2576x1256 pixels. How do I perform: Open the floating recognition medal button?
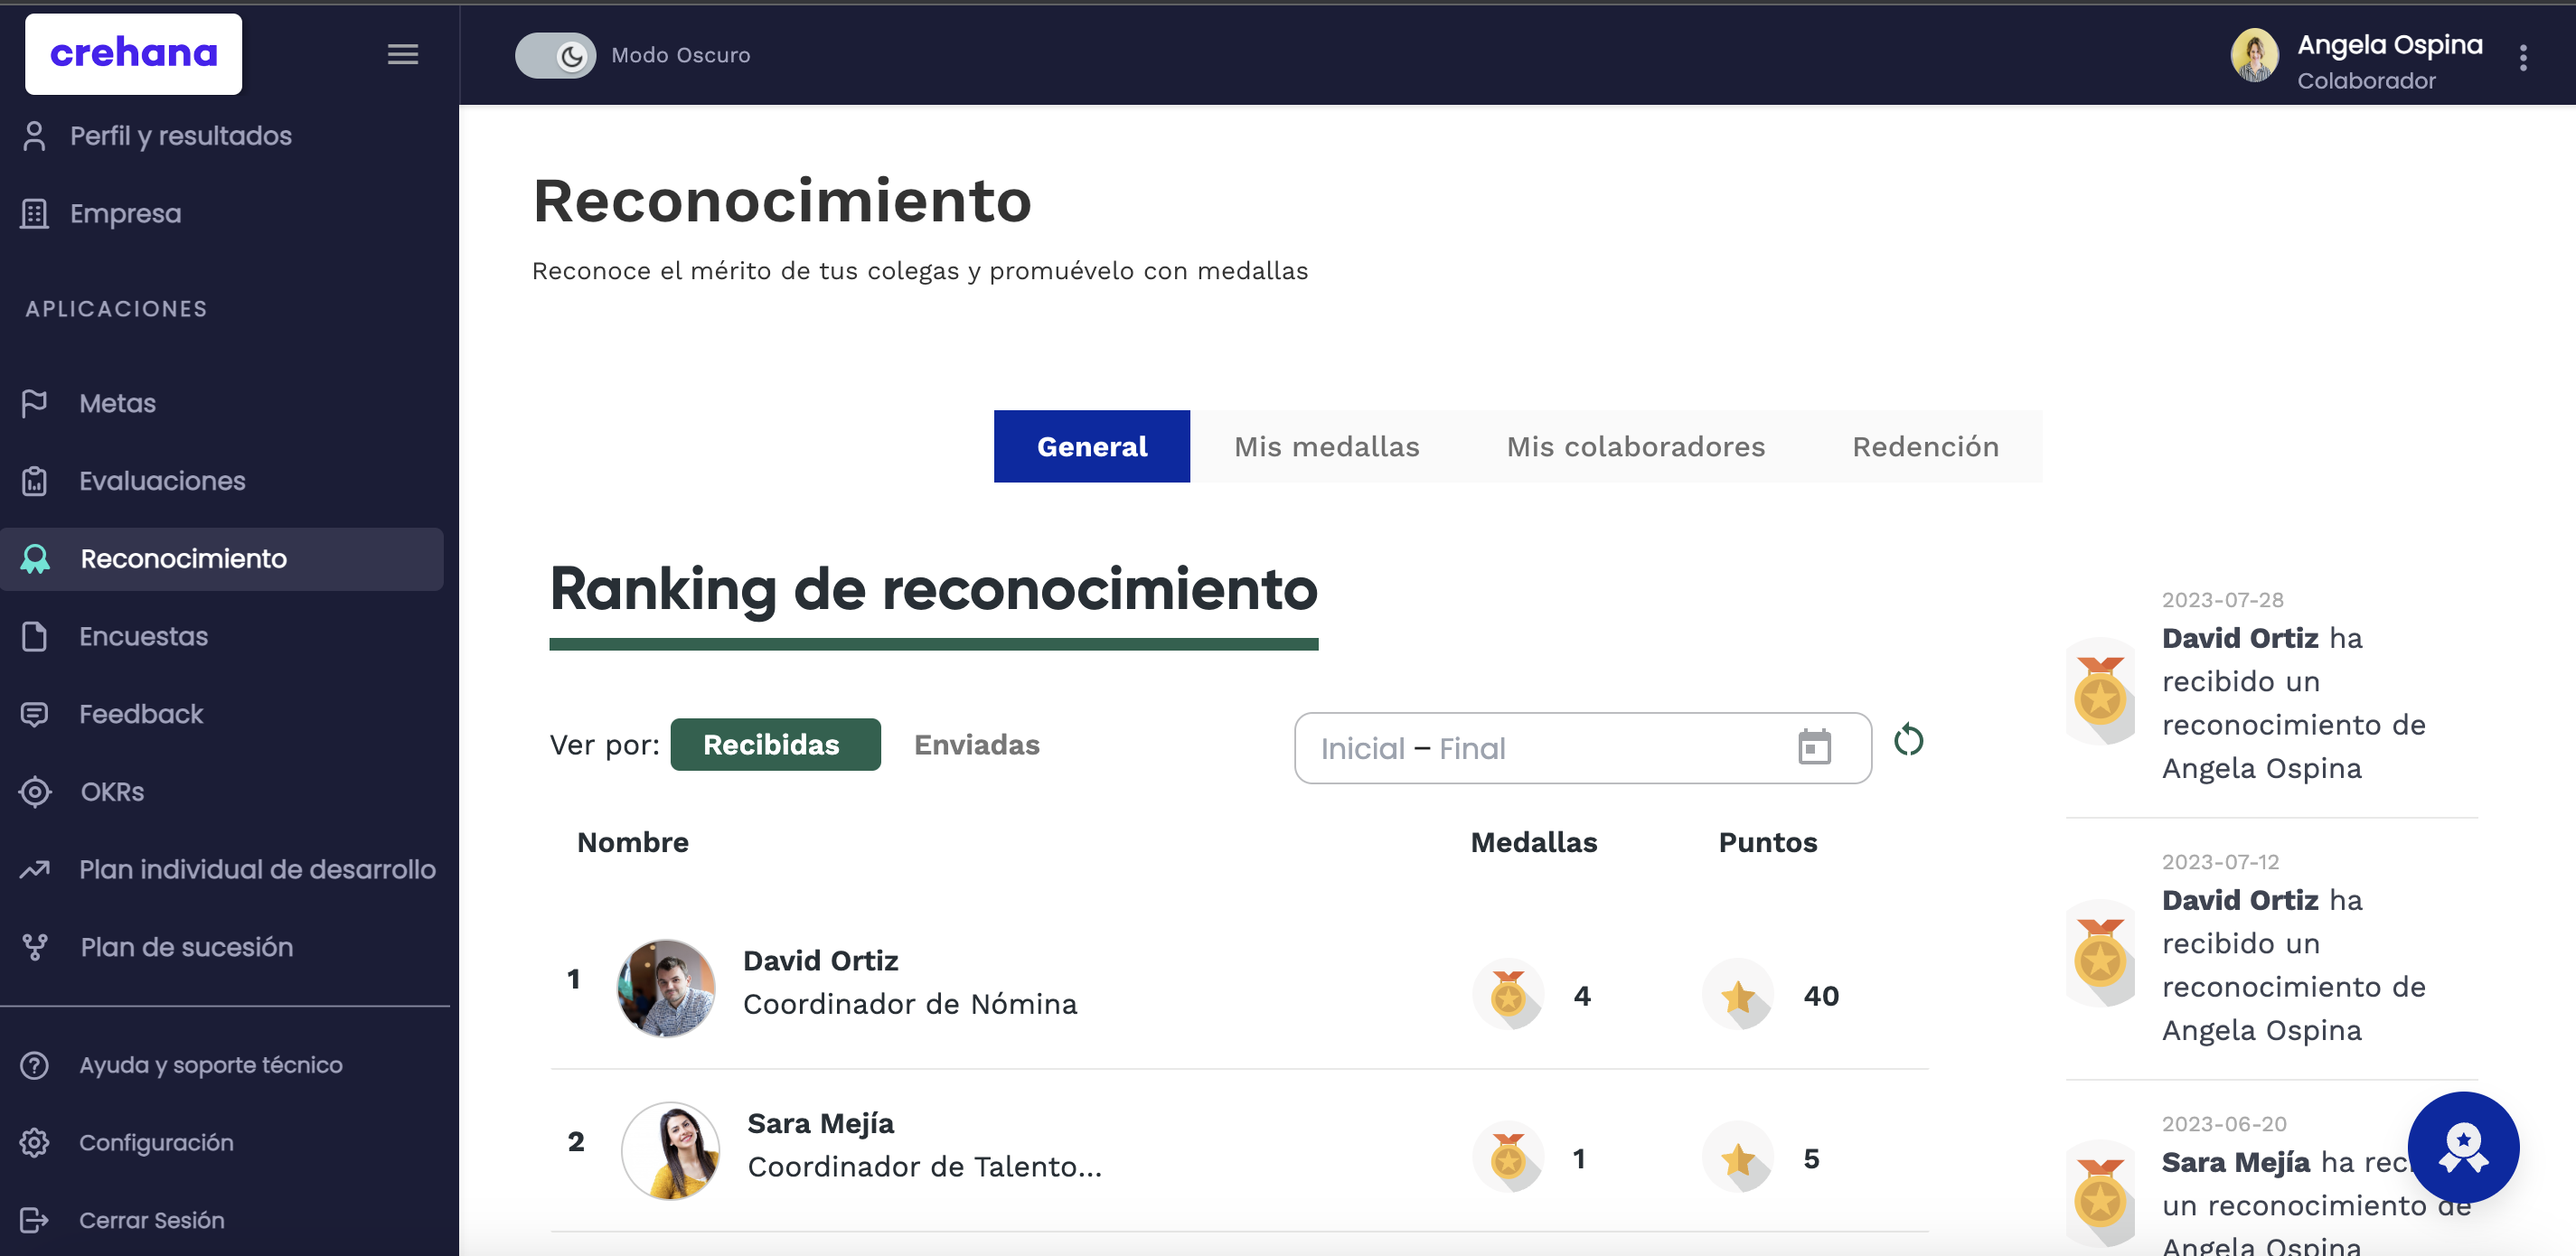[x=2463, y=1147]
